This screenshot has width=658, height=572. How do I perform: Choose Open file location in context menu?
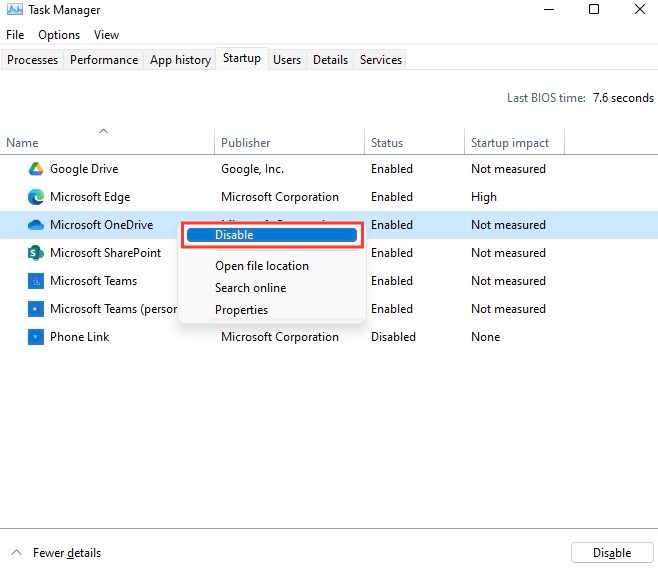(262, 266)
